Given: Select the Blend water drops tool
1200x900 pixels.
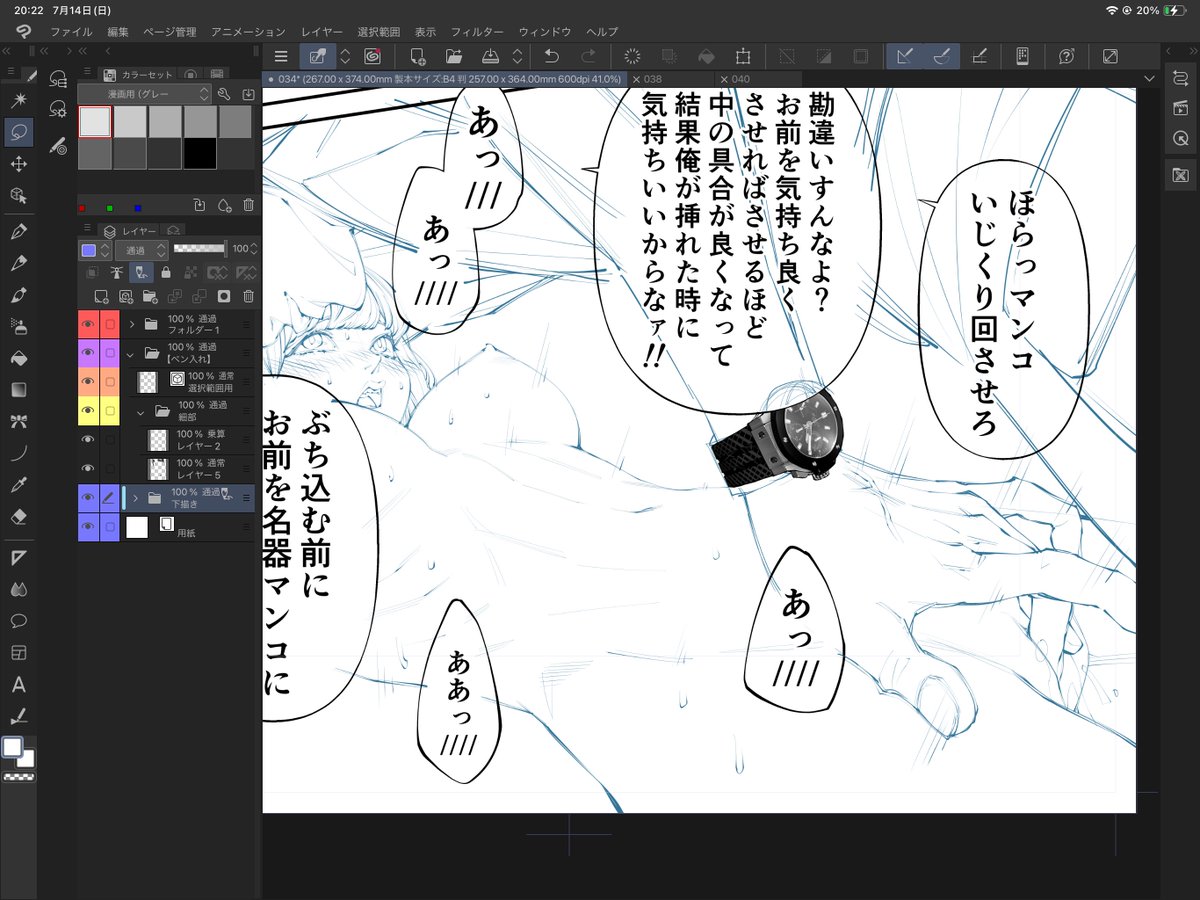Looking at the screenshot, I should (x=18, y=589).
